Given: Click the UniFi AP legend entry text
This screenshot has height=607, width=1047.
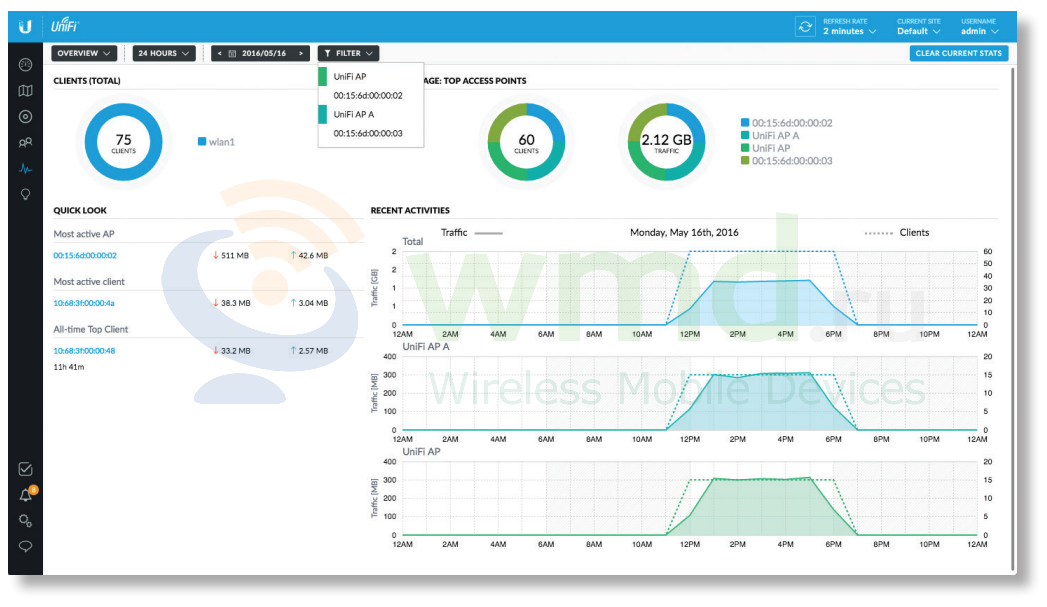Looking at the screenshot, I should tap(771, 148).
